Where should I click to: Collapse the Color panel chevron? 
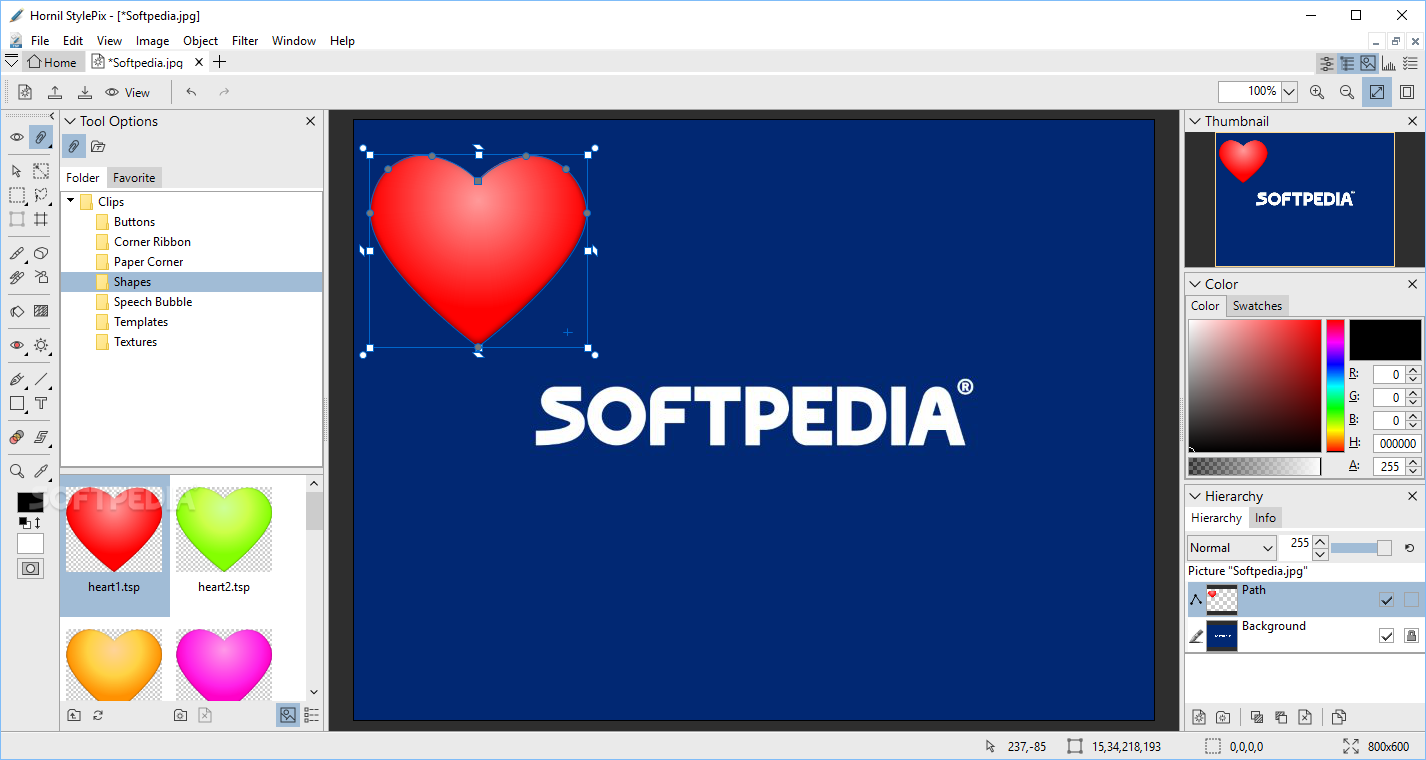(1195, 284)
